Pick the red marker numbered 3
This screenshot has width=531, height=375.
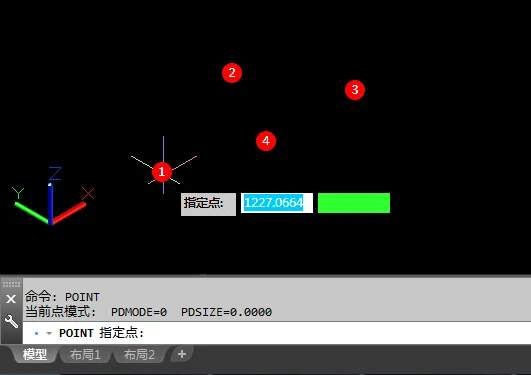click(x=355, y=90)
